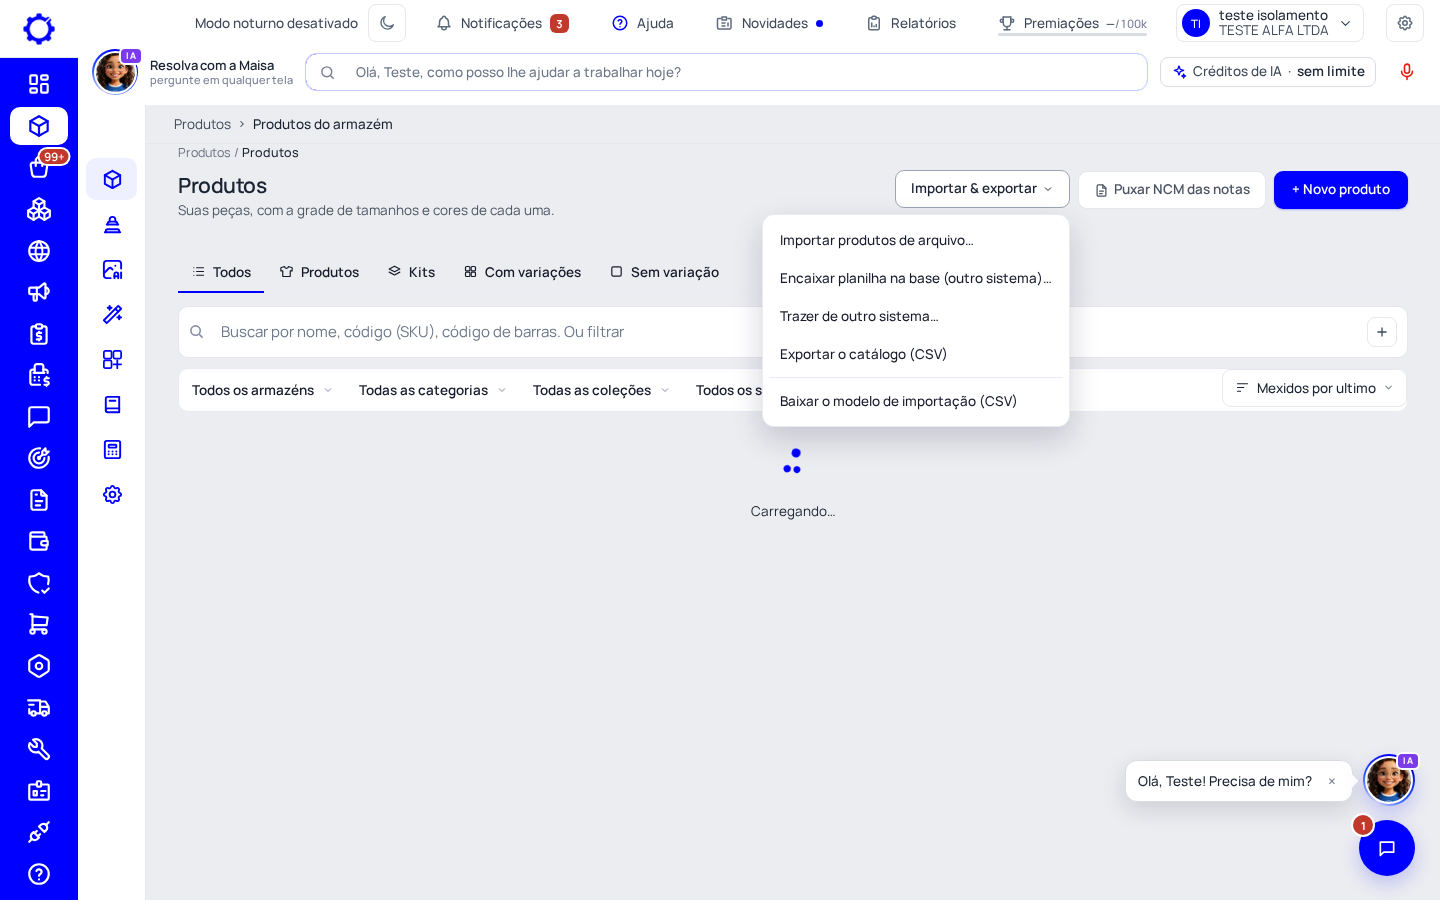1440x900 pixels.
Task: Expand the Todas as coleções filter
Action: (601, 390)
